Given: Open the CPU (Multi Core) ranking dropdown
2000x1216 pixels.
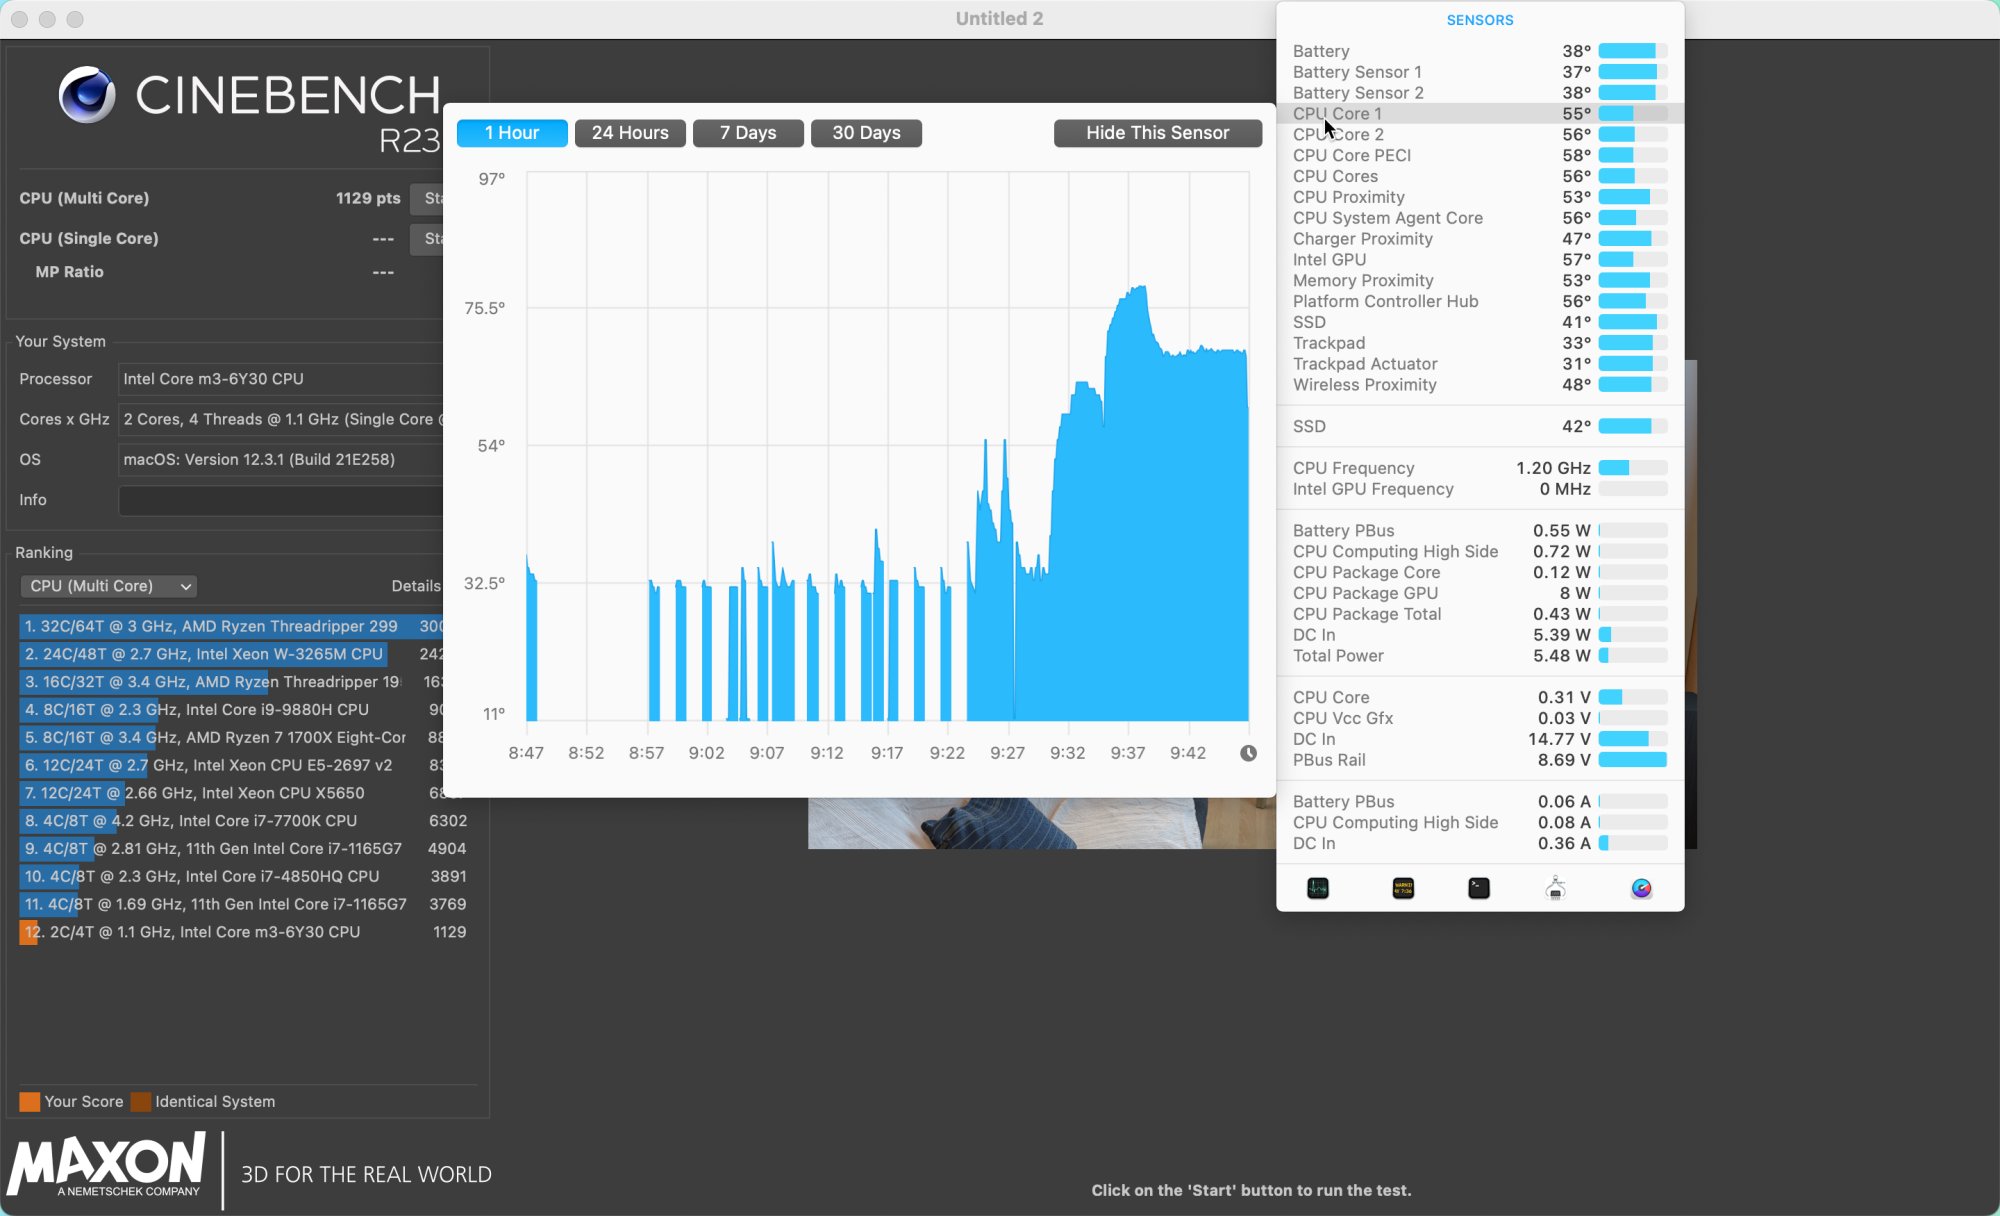Looking at the screenshot, I should [x=108, y=586].
